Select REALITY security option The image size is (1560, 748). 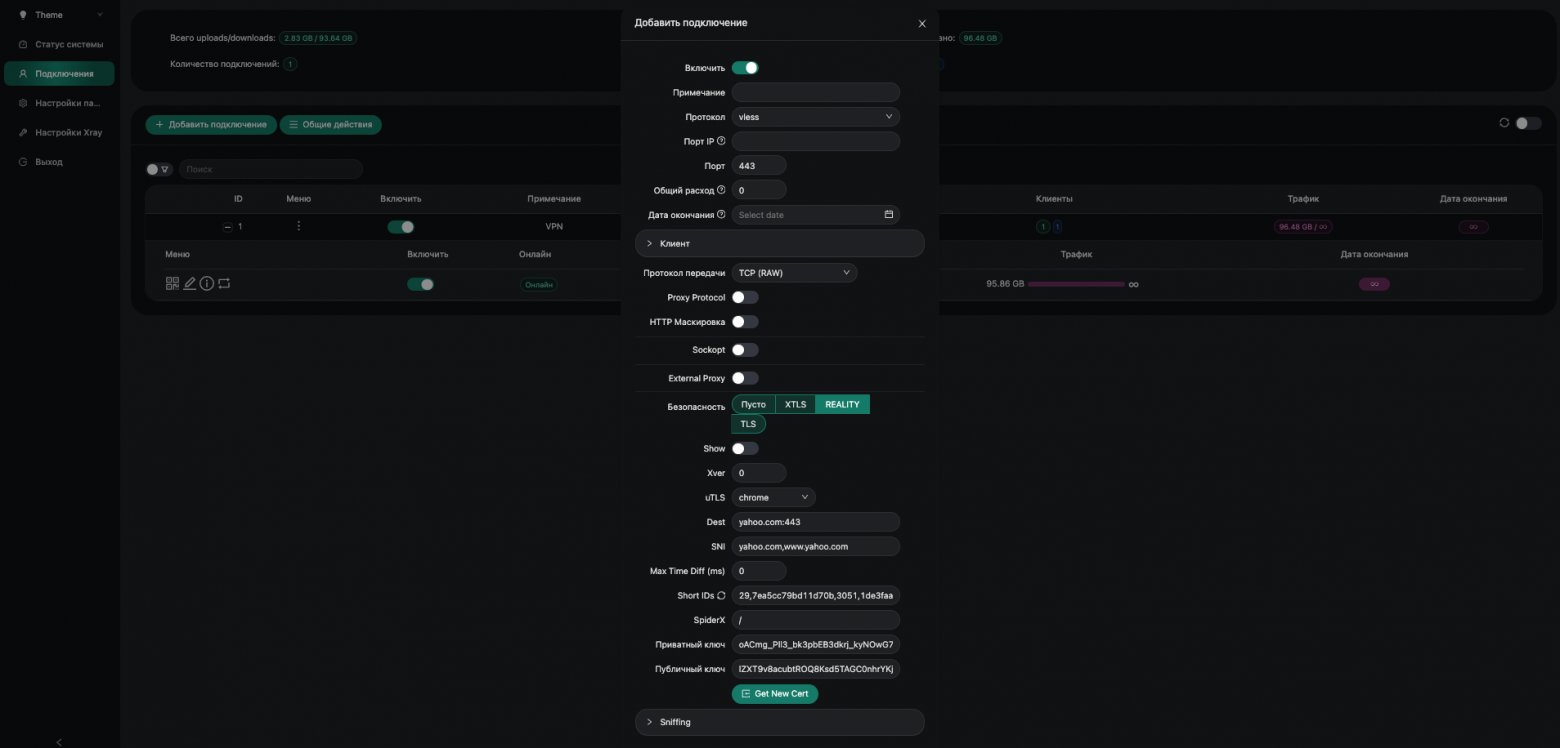pyautogui.click(x=842, y=404)
